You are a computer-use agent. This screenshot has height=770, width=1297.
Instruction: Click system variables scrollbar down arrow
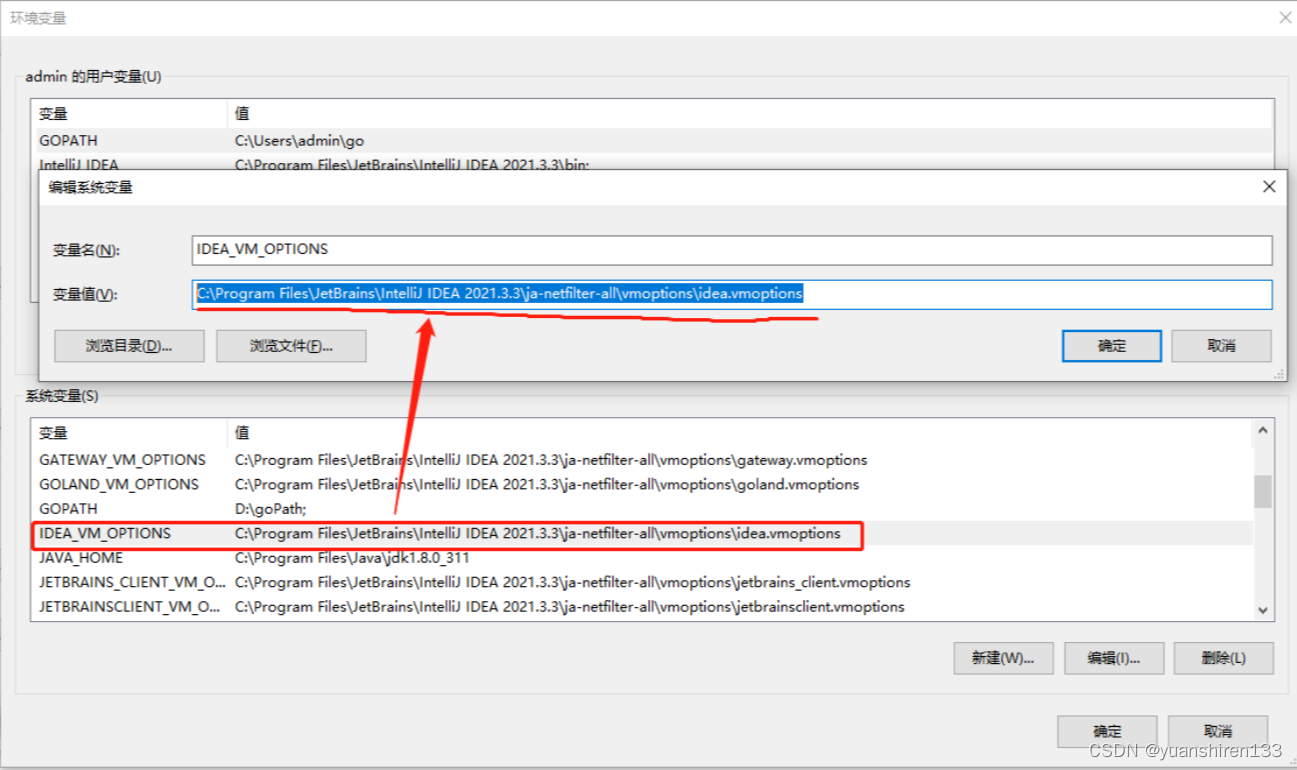(1263, 610)
